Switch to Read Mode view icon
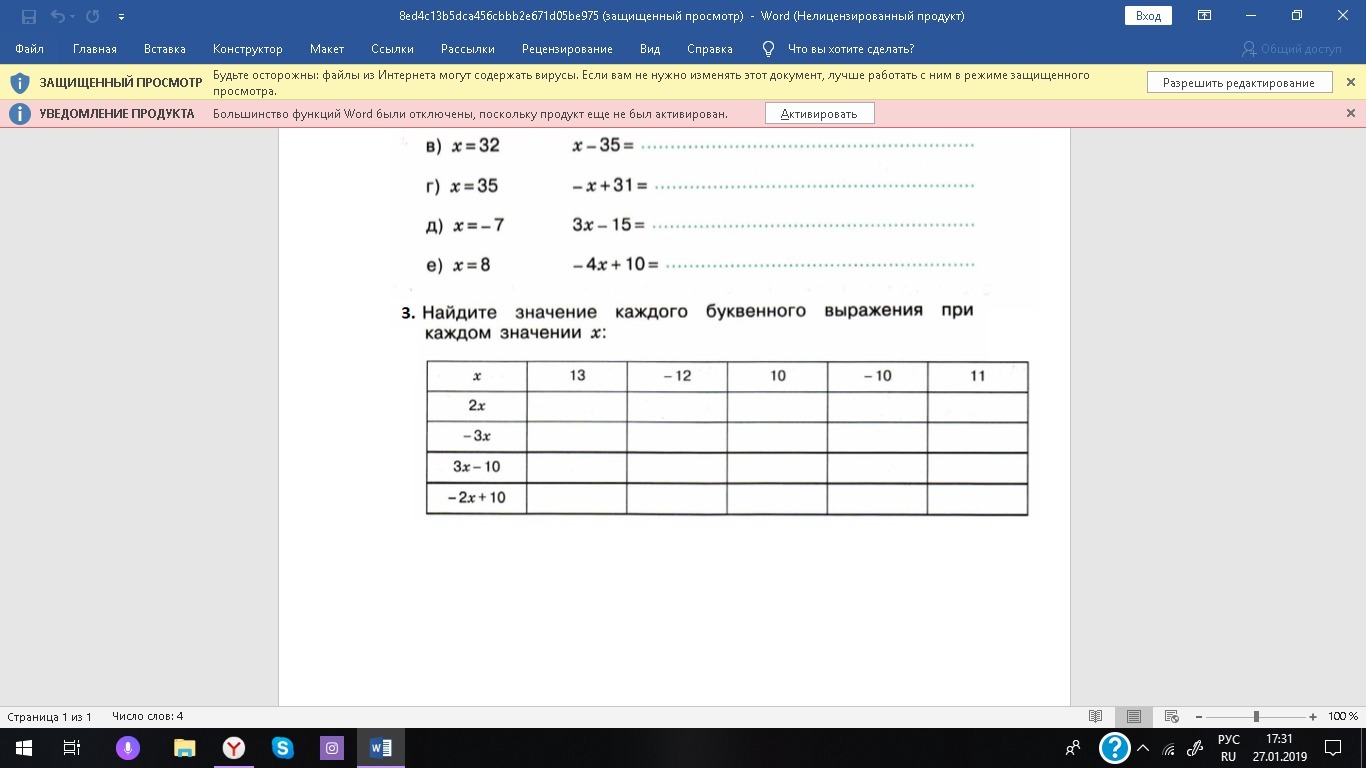The image size is (1366, 768). [1096, 717]
